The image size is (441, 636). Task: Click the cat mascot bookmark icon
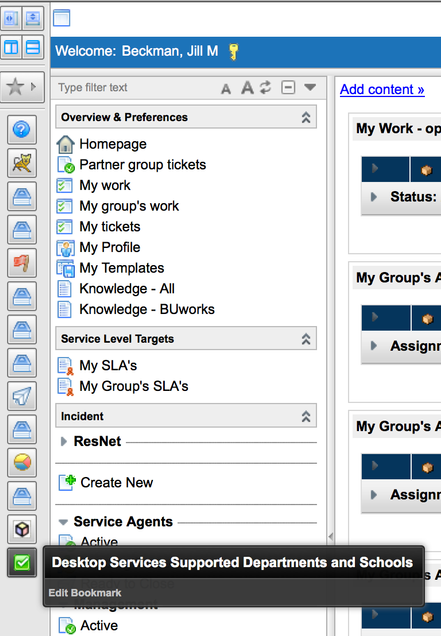(22, 163)
